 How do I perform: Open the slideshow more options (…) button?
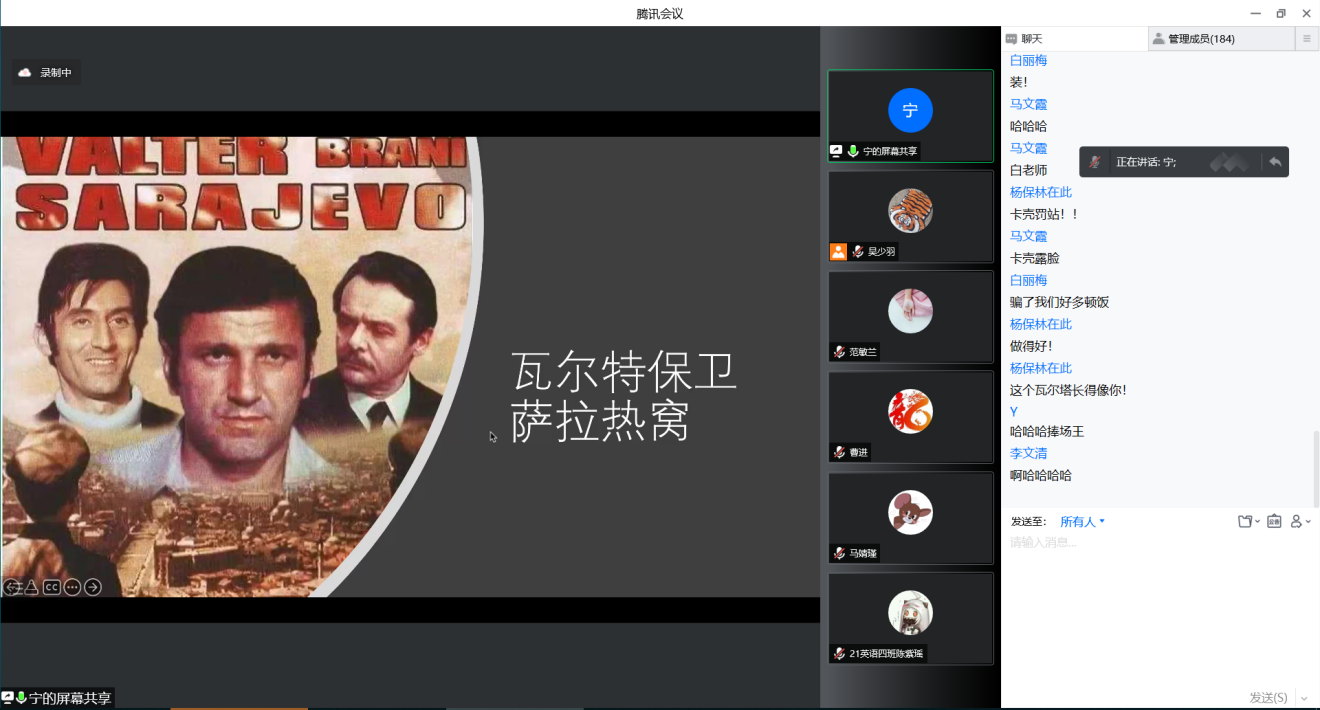pos(72,587)
